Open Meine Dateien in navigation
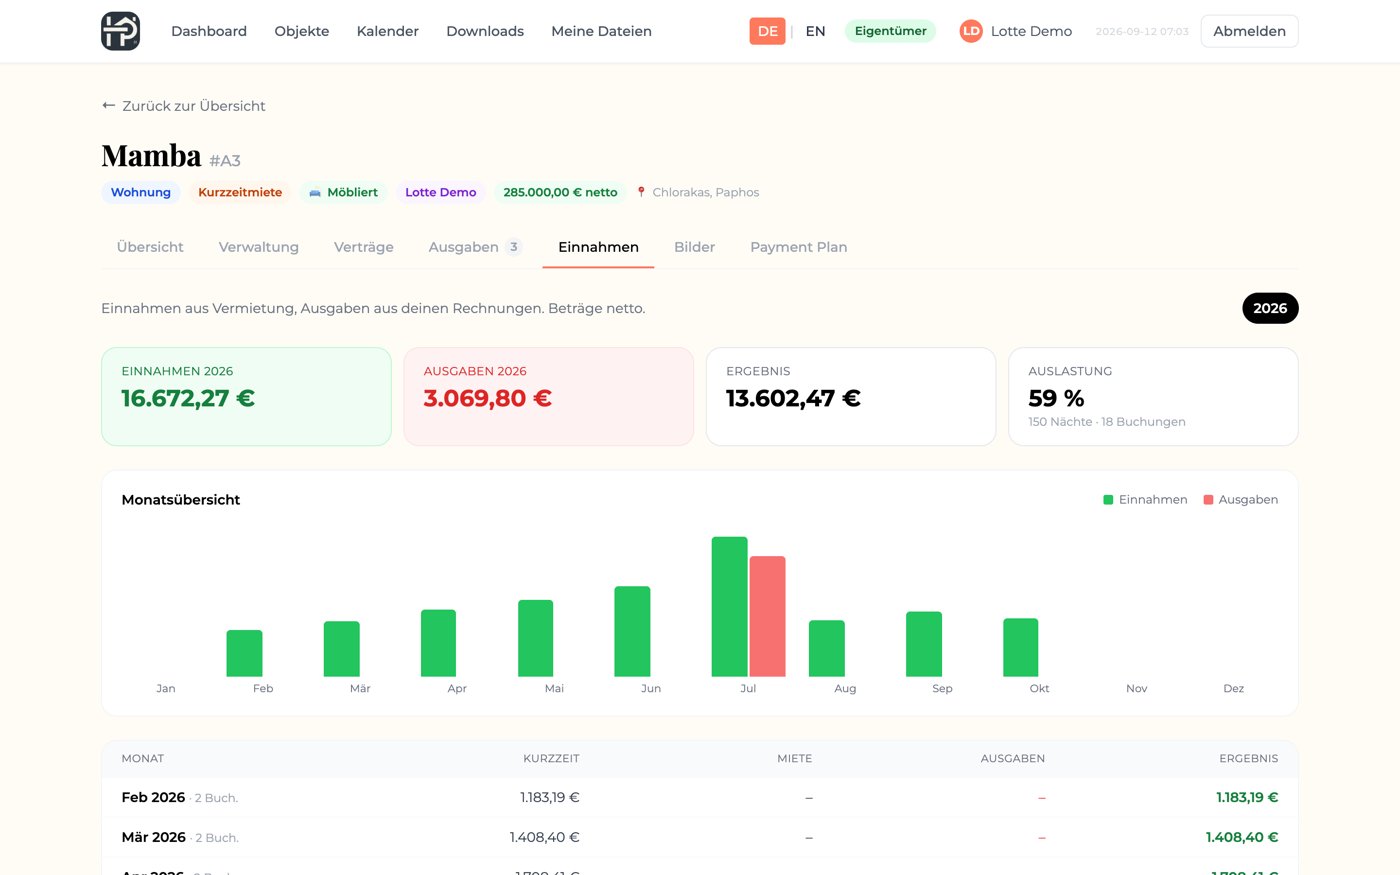 (x=601, y=31)
